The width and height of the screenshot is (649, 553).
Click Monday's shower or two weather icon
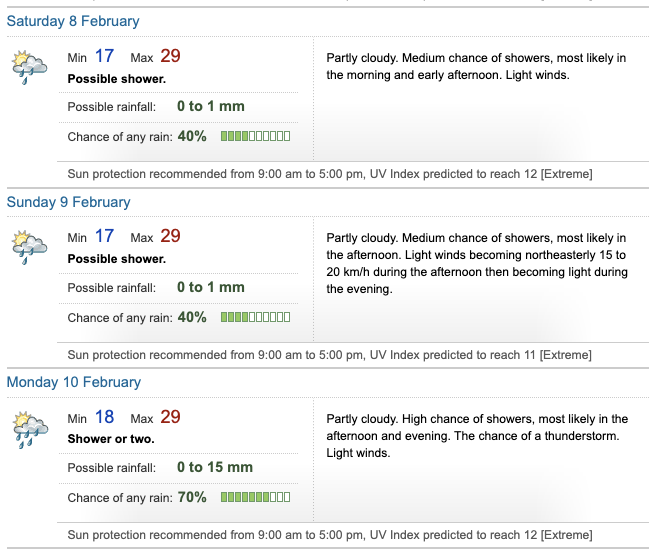30,428
